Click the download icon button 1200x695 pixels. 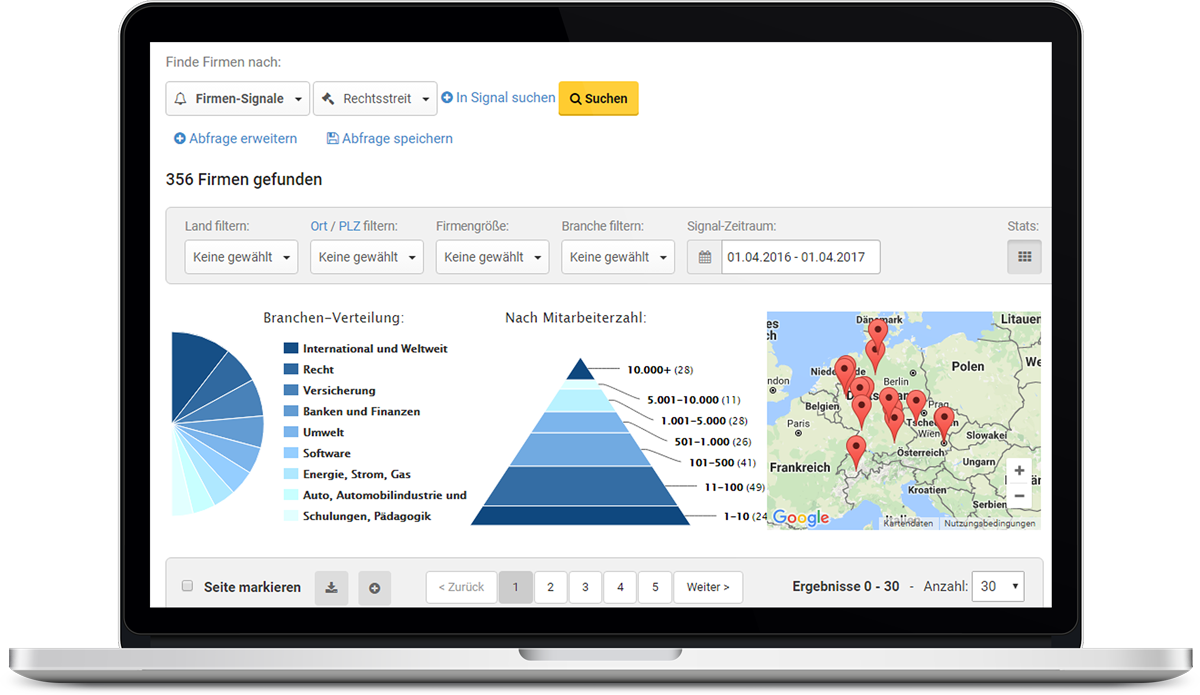coord(331,588)
